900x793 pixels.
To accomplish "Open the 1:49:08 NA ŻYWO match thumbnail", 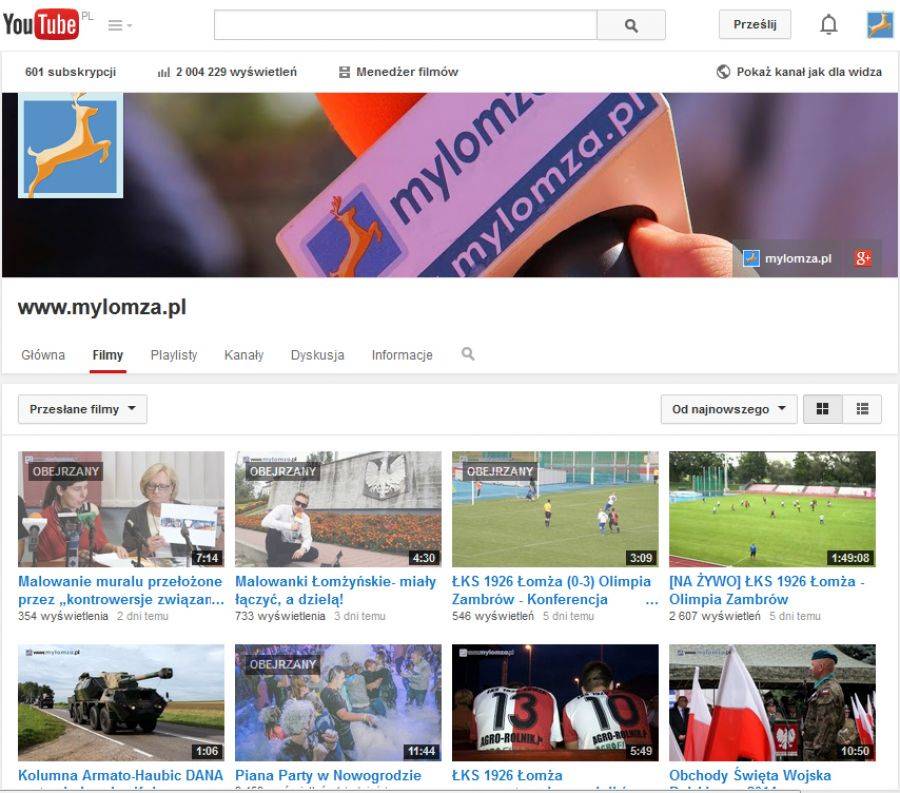I will tap(772, 509).
